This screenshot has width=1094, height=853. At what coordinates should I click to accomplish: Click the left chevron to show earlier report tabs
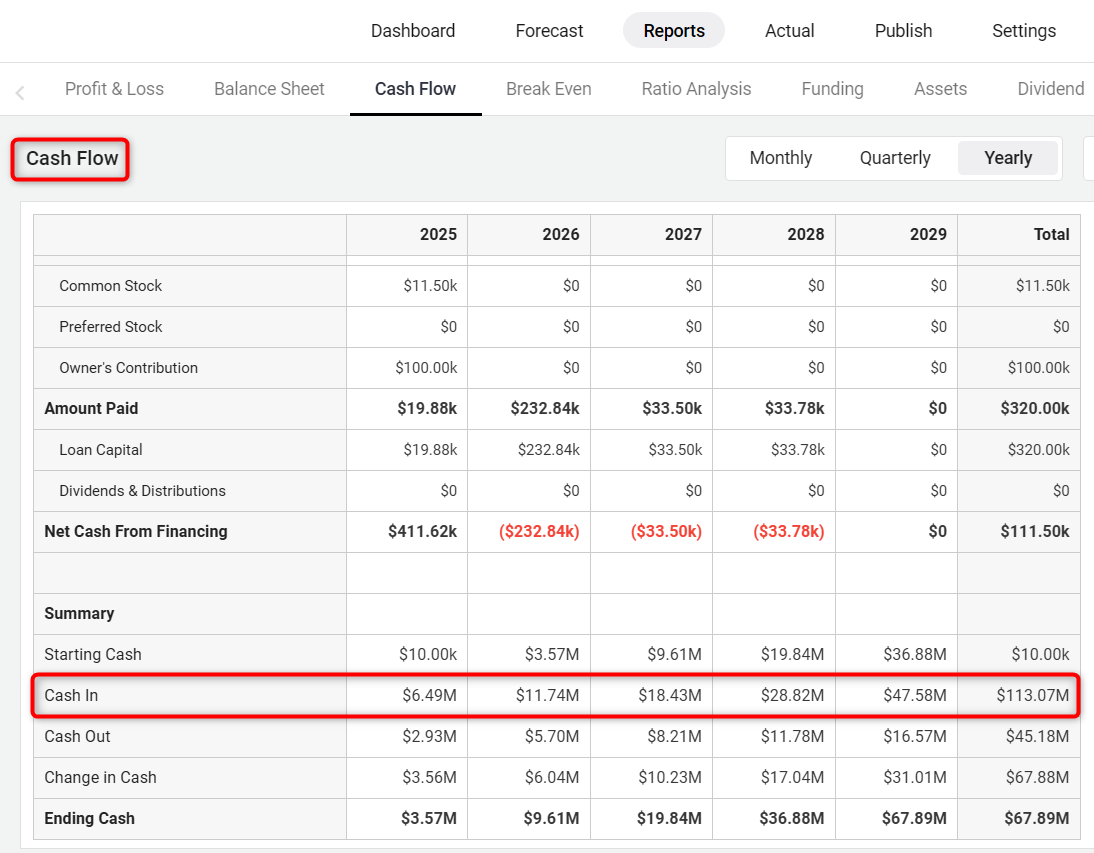[x=20, y=92]
